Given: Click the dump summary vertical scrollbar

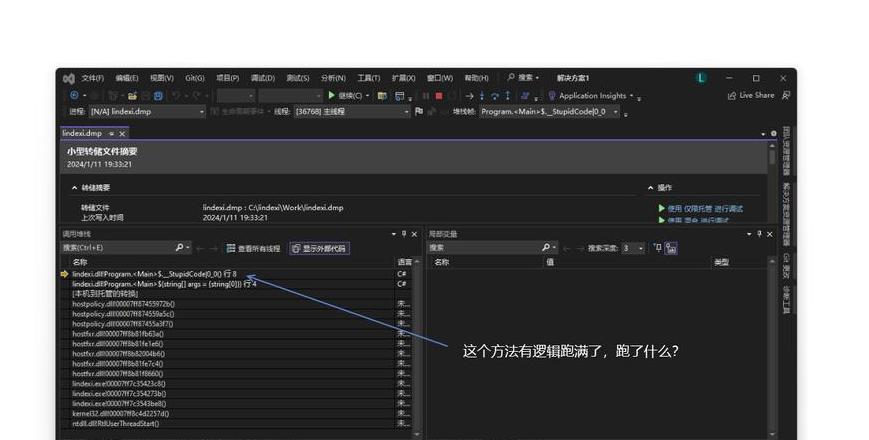Looking at the screenshot, I should coord(771,183).
